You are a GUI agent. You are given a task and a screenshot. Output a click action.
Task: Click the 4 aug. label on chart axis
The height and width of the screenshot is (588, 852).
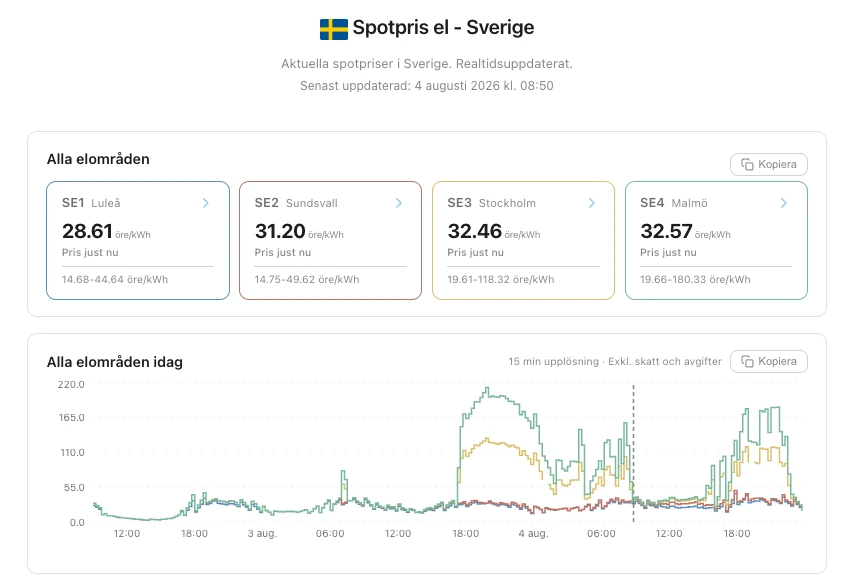[x=534, y=534]
